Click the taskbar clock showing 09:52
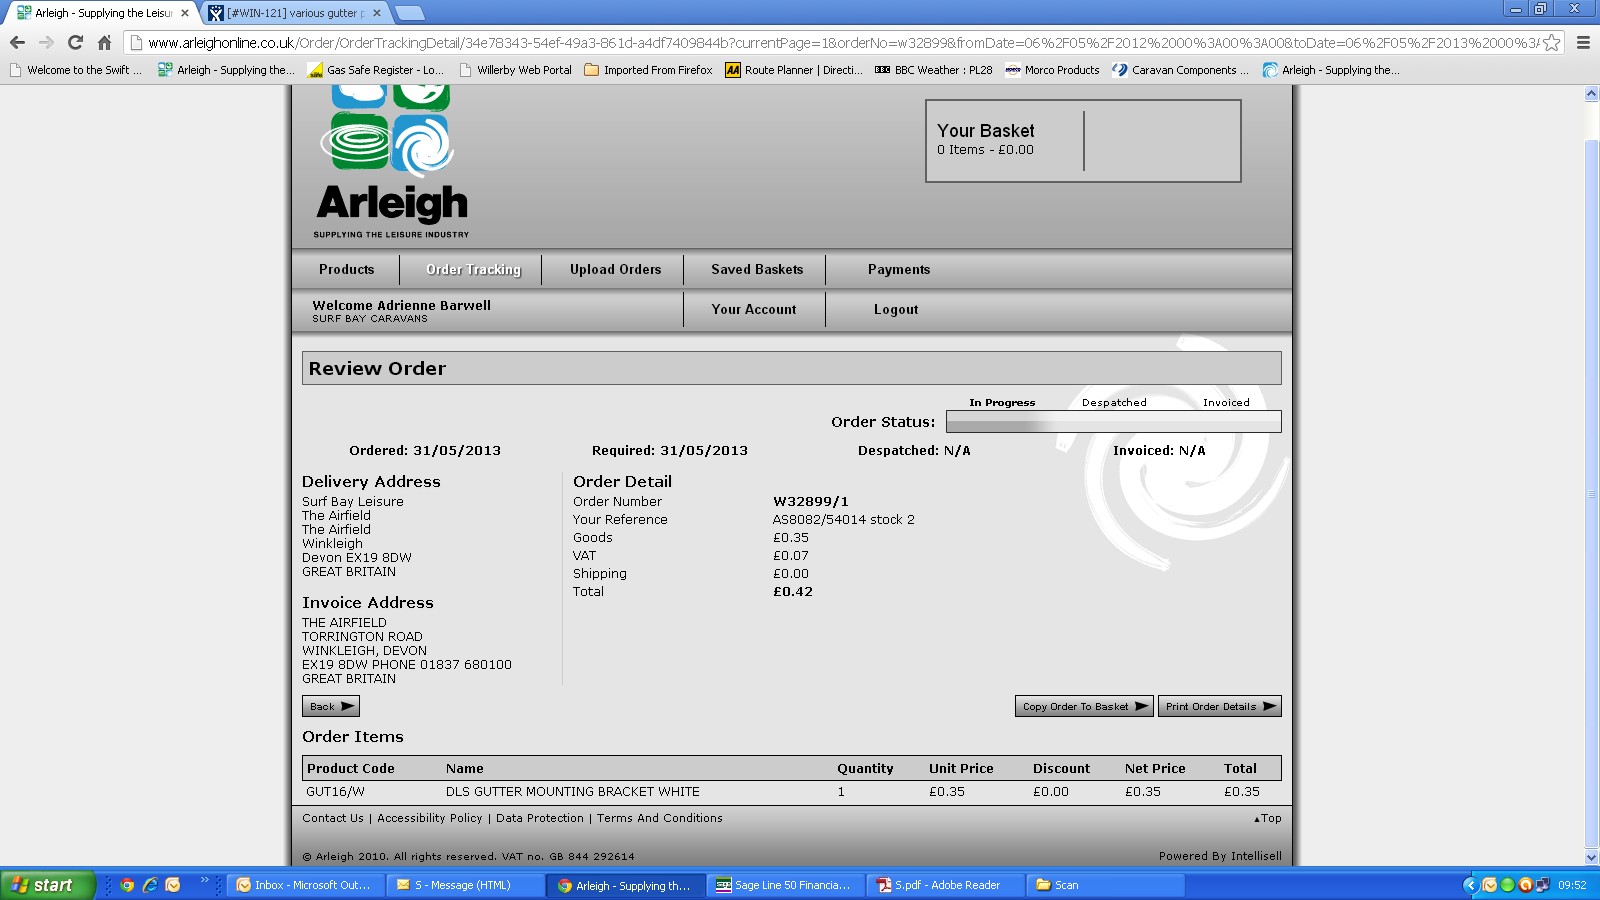The width and height of the screenshot is (1600, 900). [x=1572, y=885]
